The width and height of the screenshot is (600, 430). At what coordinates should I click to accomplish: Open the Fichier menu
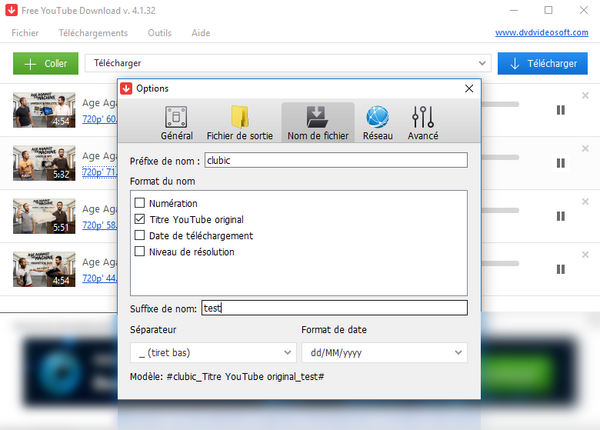point(25,33)
